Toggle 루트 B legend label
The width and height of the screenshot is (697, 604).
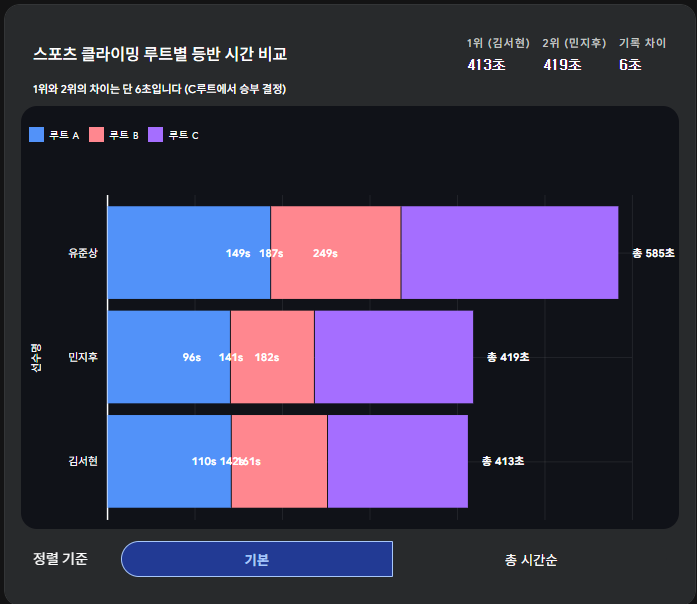[124, 136]
